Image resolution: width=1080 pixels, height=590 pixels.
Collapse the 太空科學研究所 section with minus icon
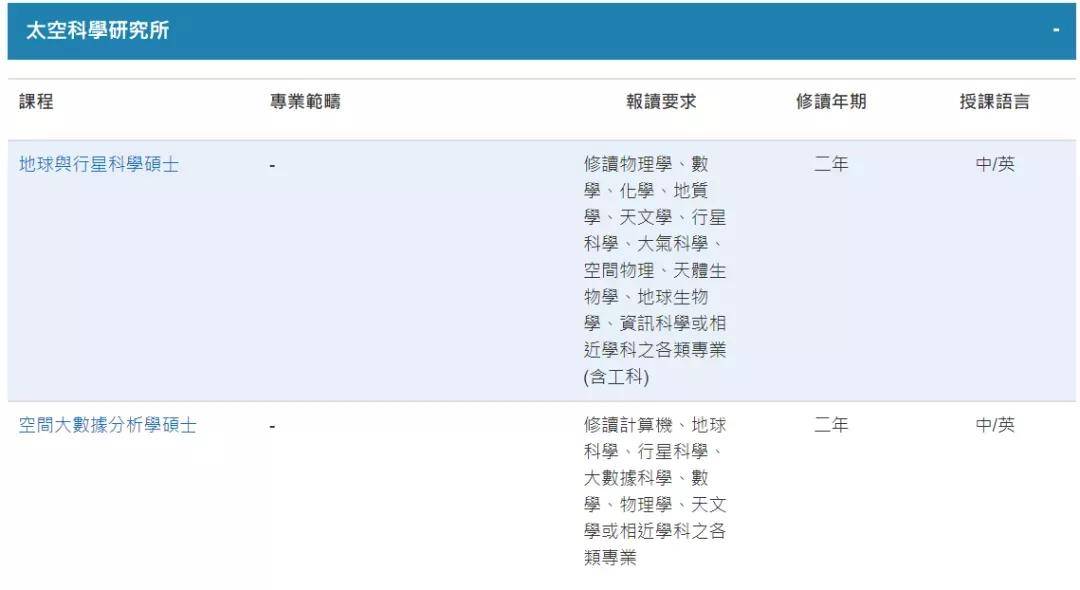click(1056, 31)
